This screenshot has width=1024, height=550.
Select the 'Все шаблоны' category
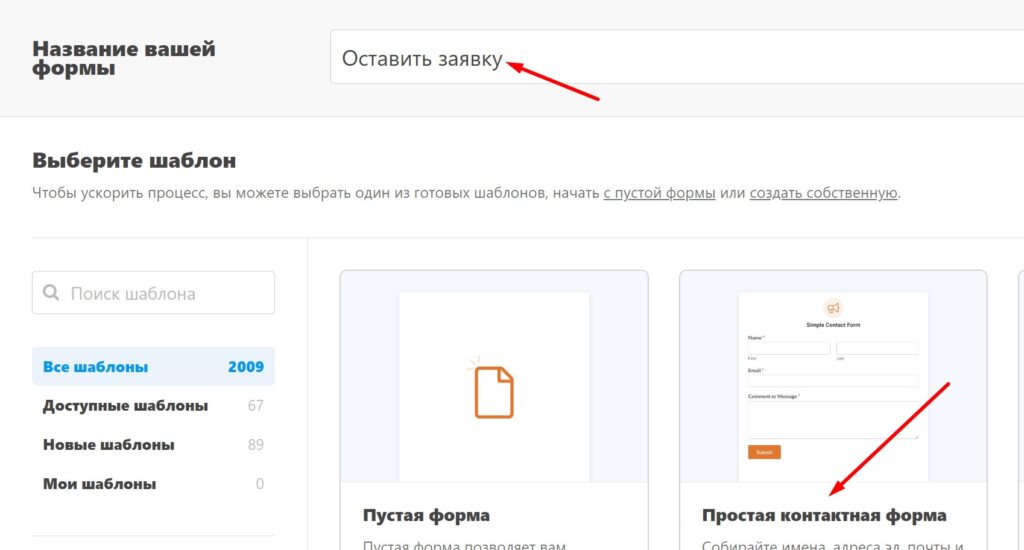pyautogui.click(x=153, y=366)
